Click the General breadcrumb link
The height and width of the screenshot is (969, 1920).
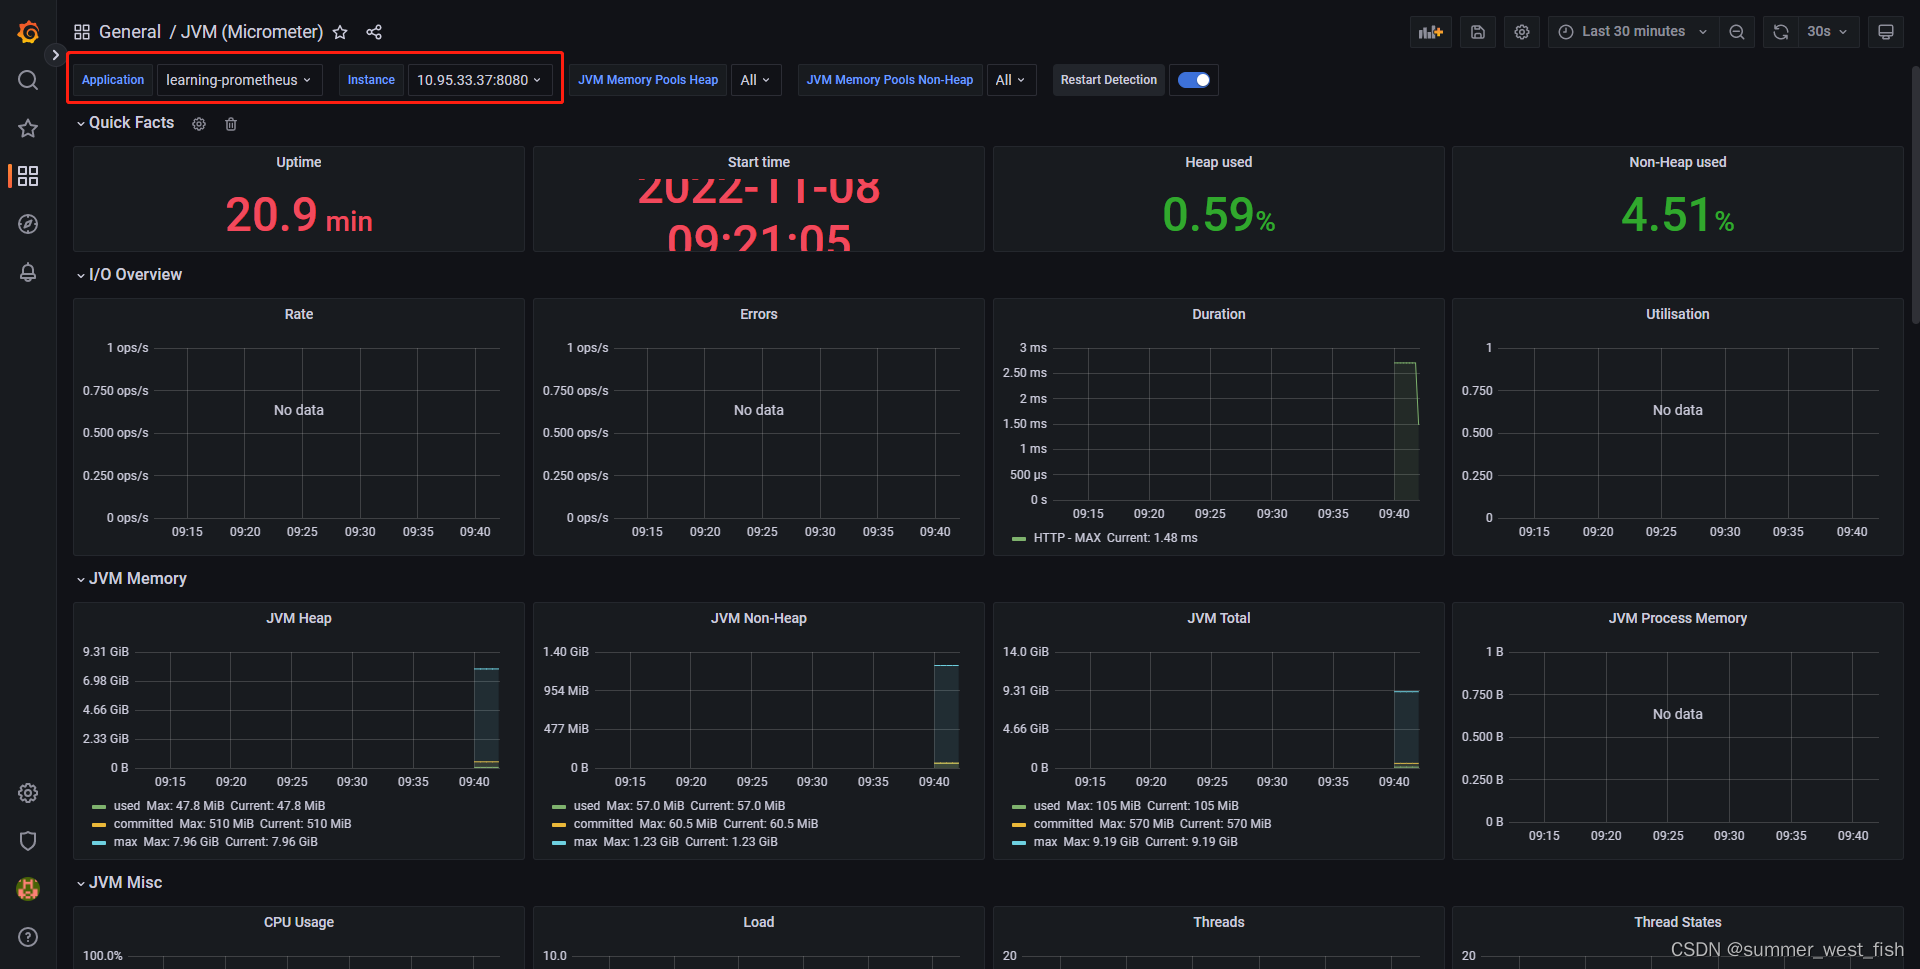pos(130,32)
